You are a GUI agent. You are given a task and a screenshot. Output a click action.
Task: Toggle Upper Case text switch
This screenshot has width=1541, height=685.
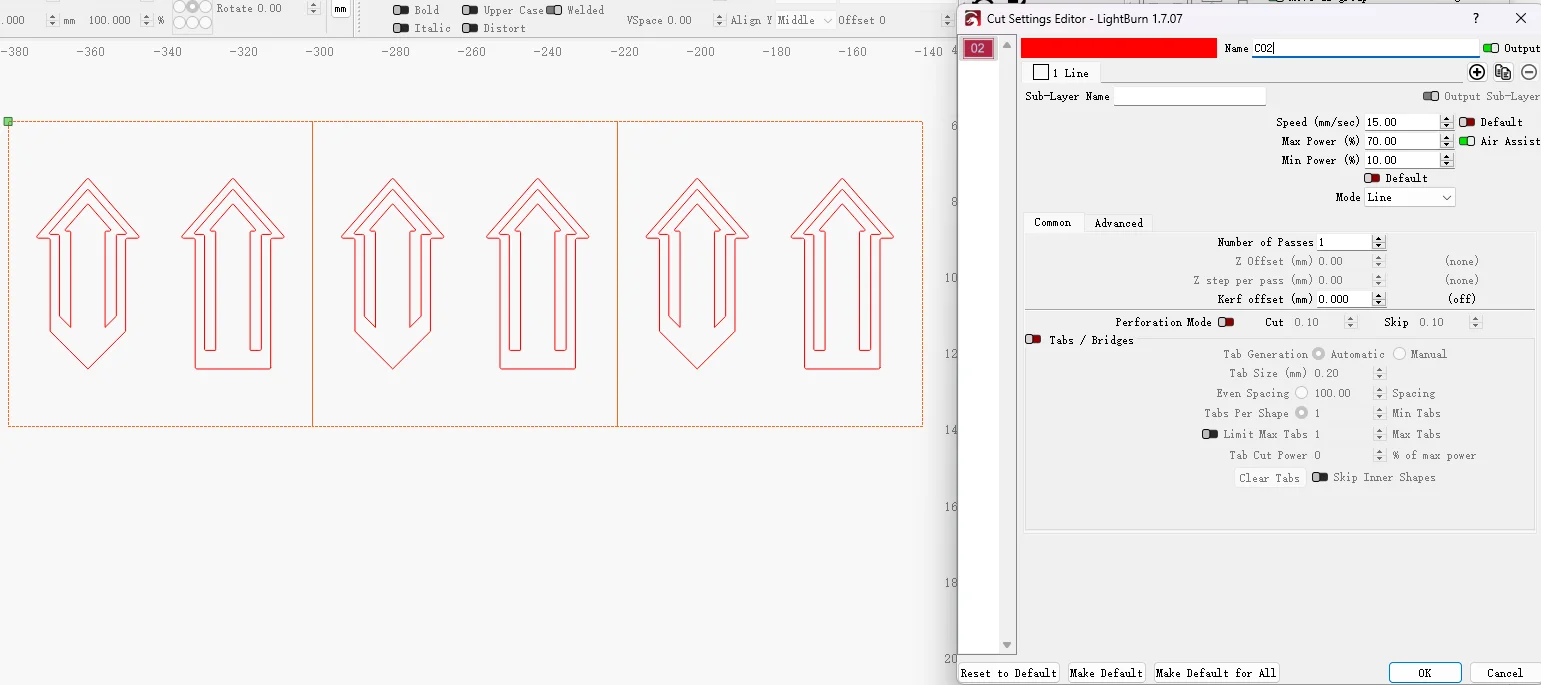point(470,10)
